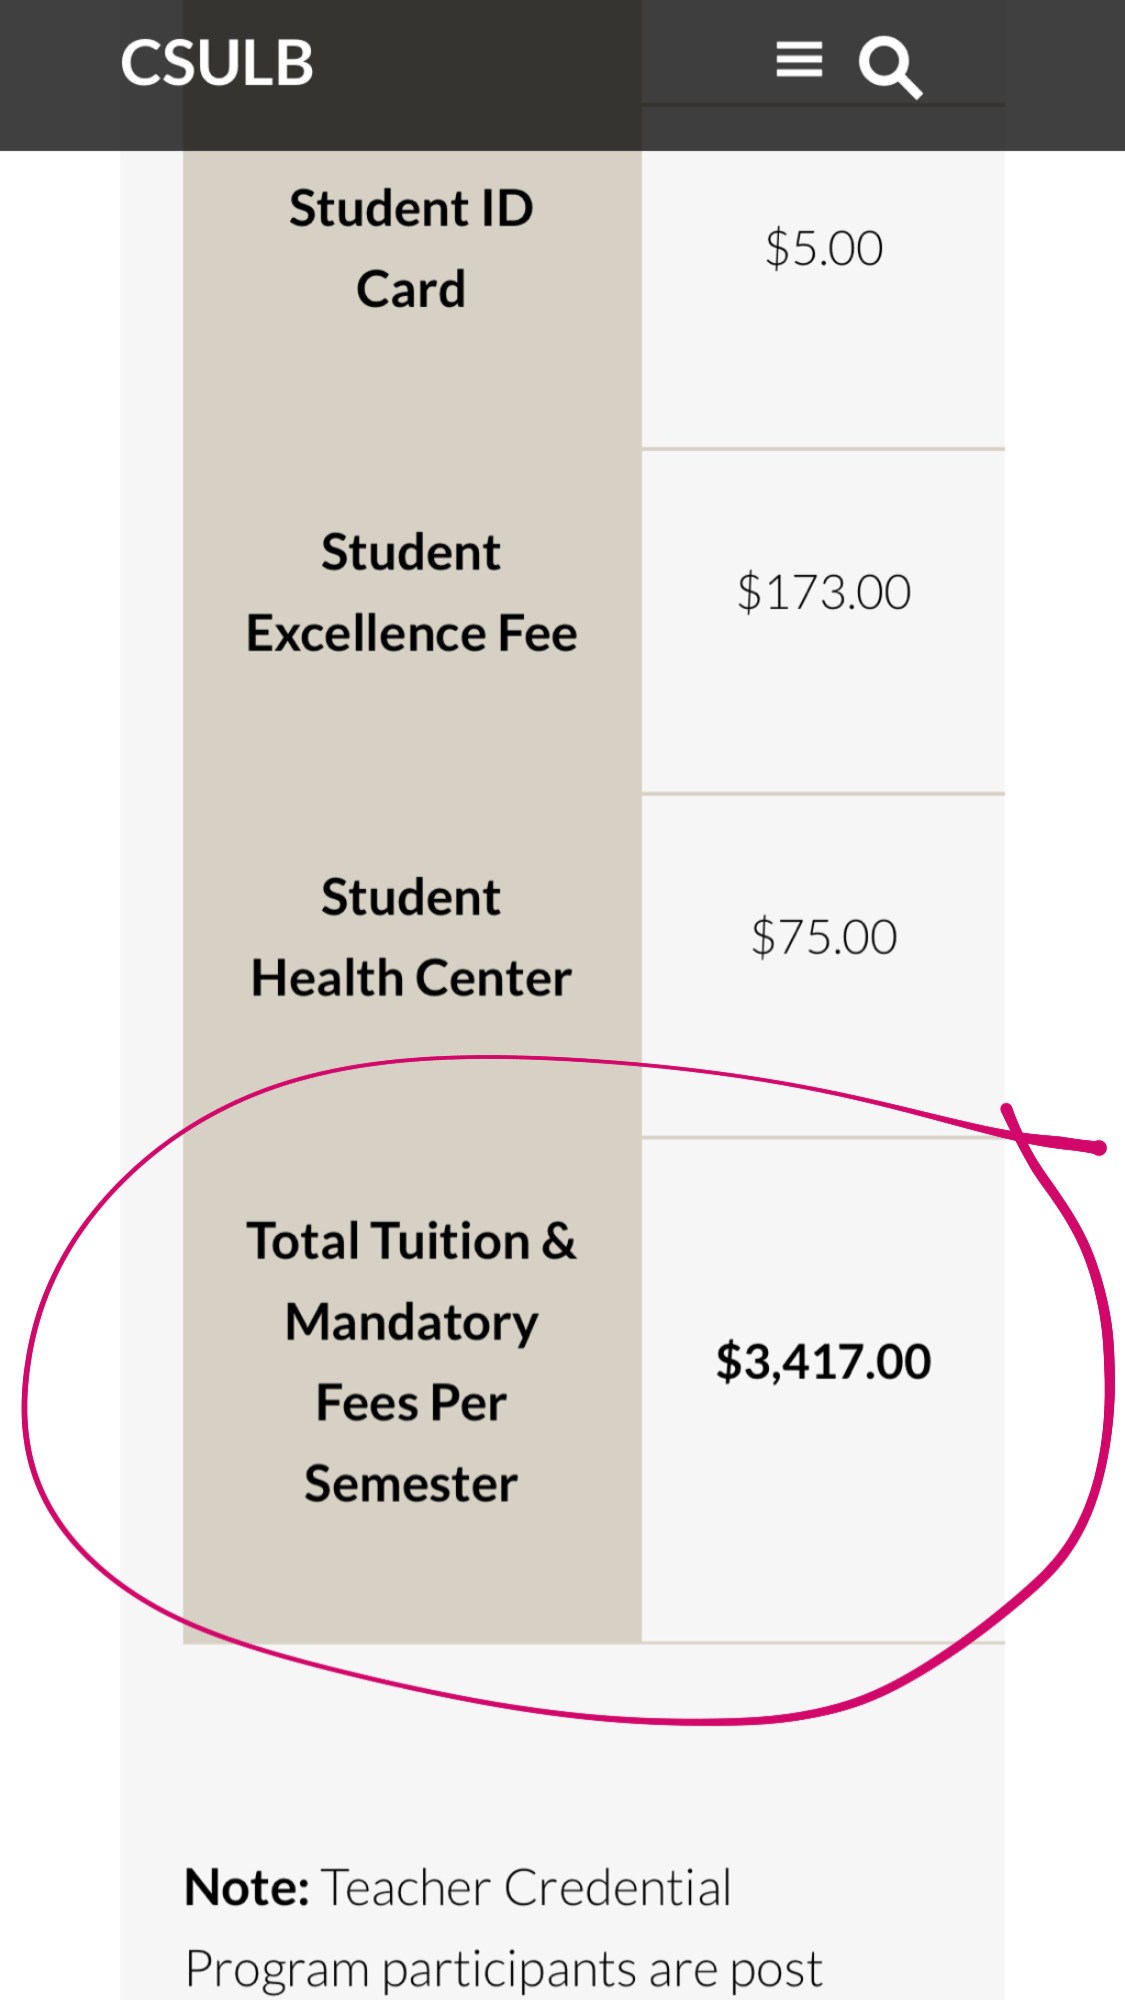Click the bold Note: heading

coord(247,1888)
